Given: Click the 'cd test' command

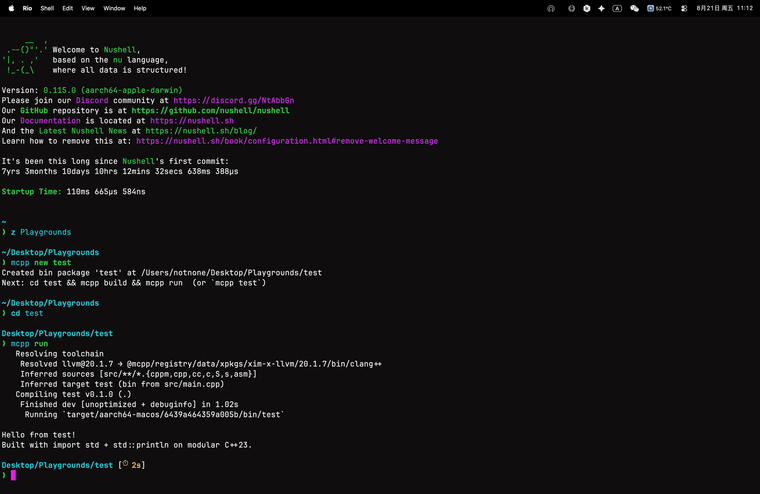Looking at the screenshot, I should 27,313.
